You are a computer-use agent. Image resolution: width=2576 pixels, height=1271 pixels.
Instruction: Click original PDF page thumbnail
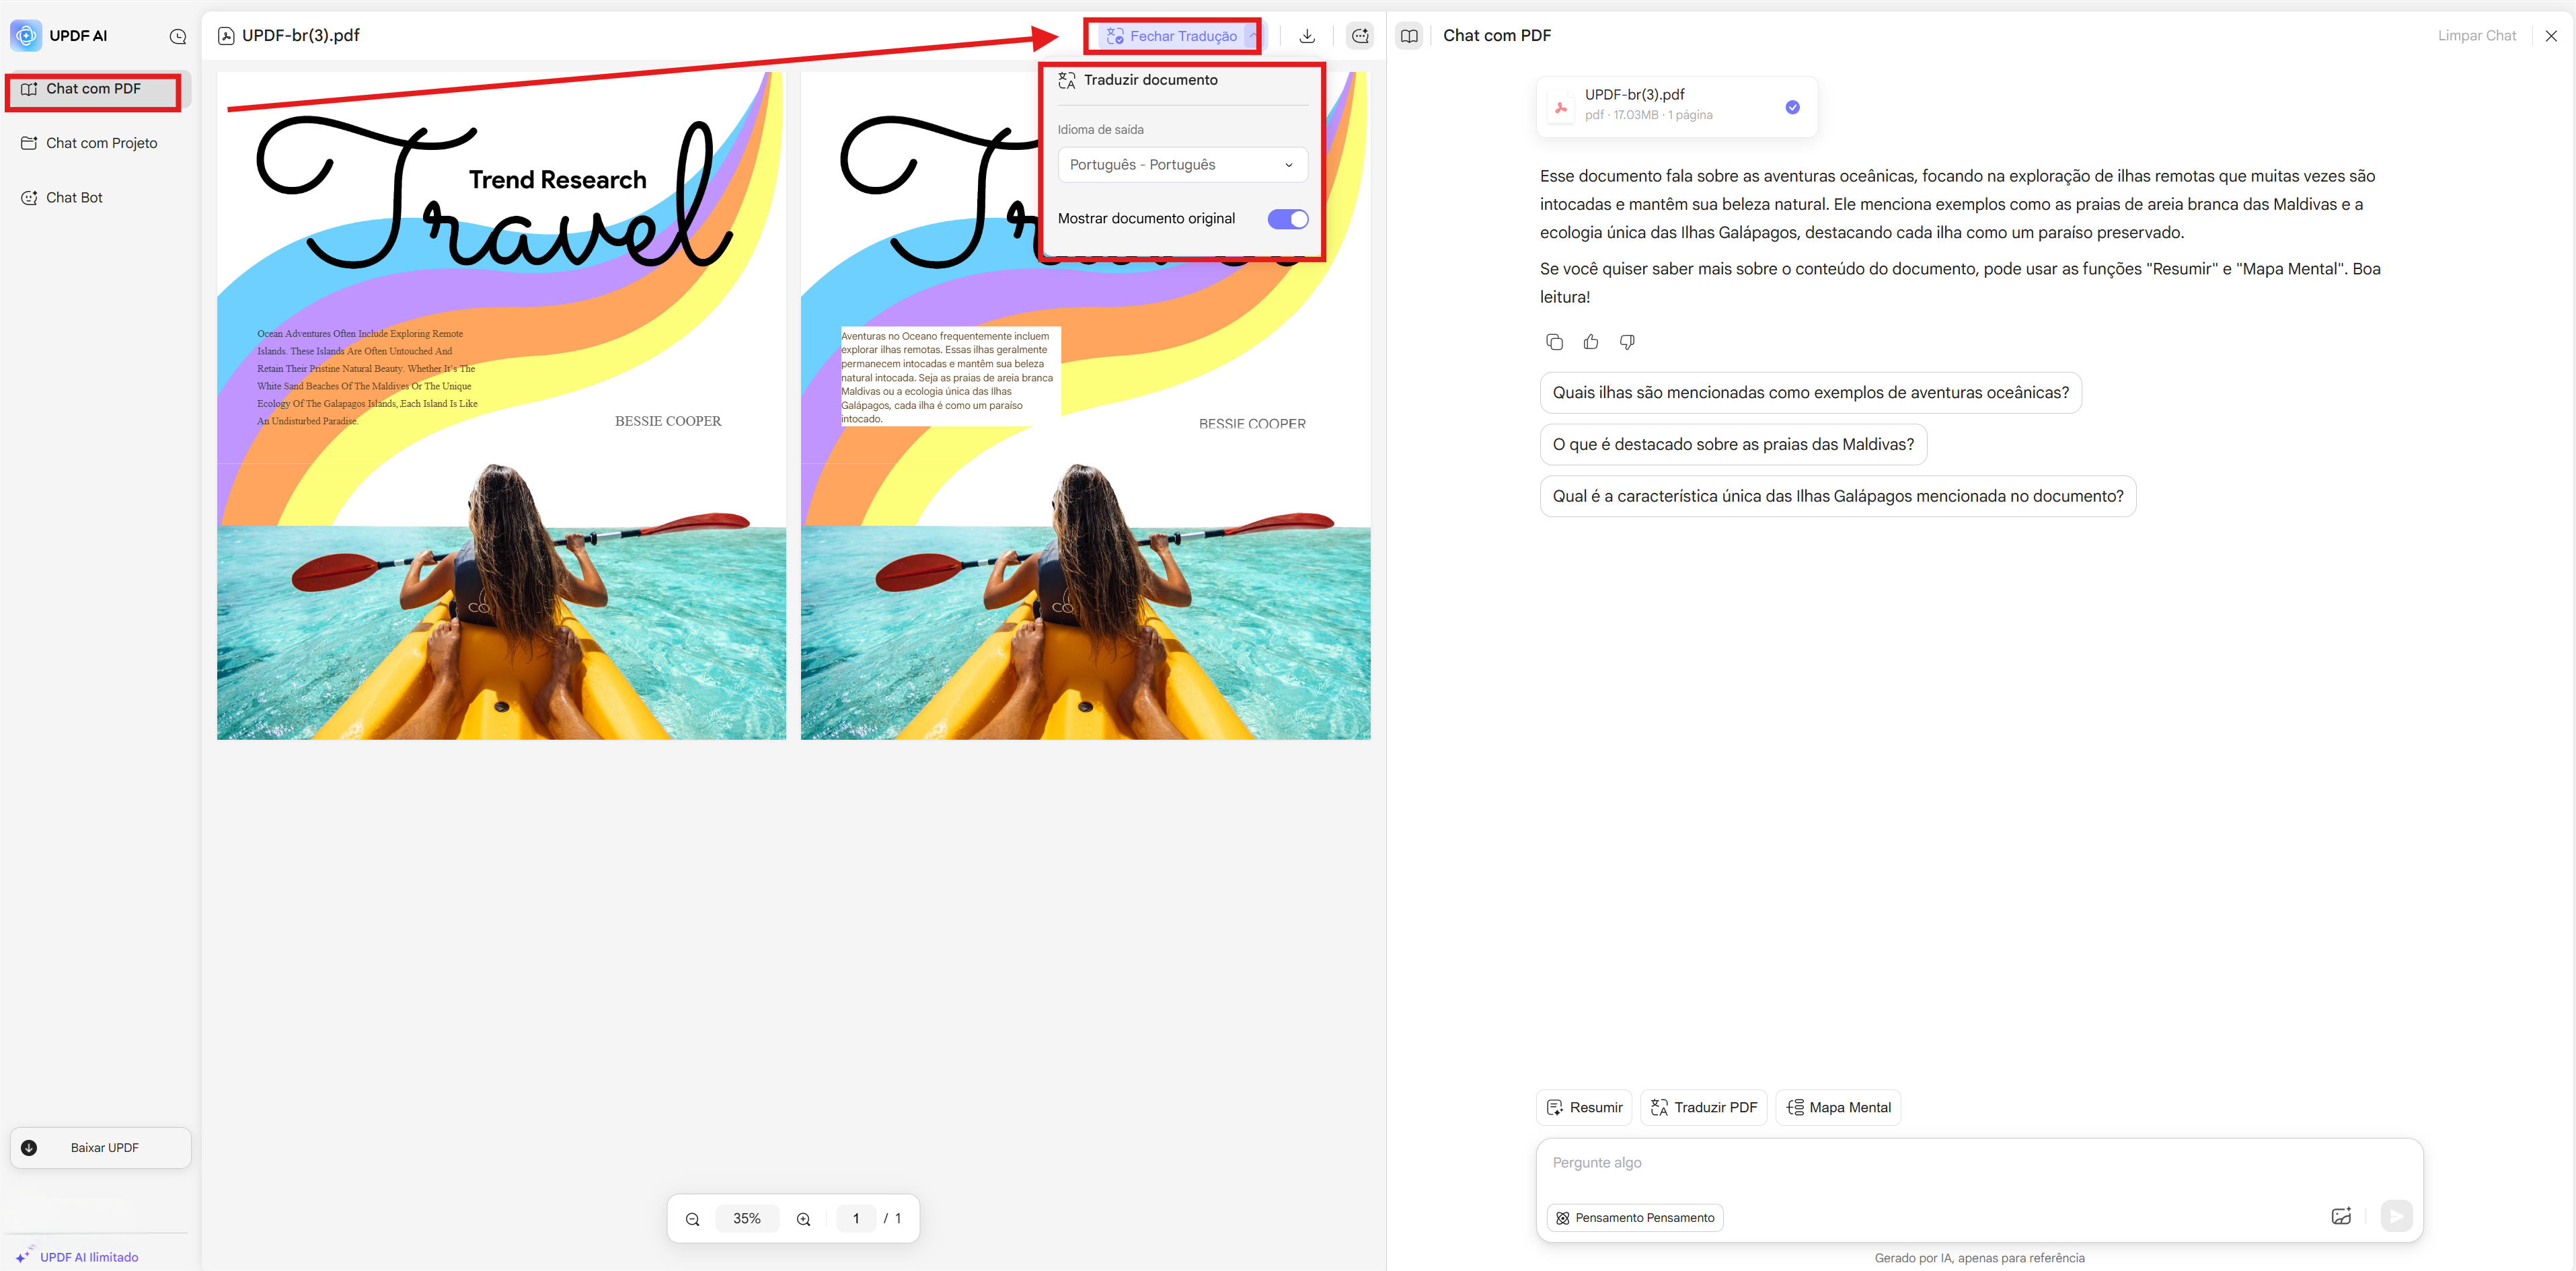click(501, 405)
